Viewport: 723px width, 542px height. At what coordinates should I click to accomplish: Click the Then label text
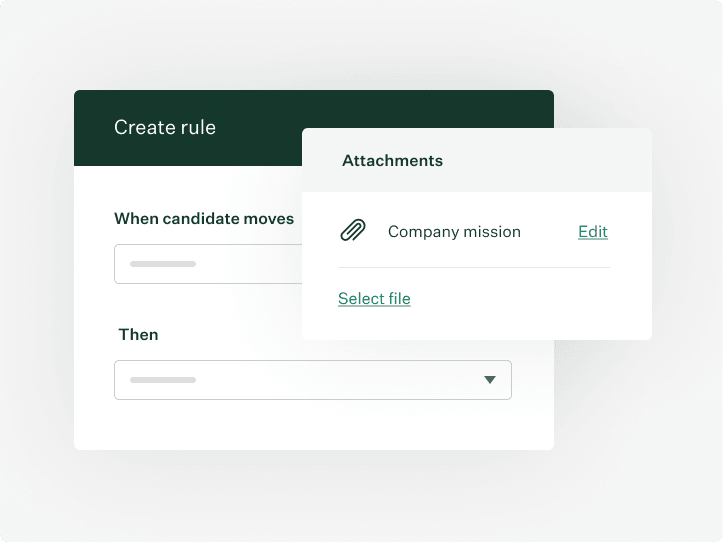coord(138,334)
